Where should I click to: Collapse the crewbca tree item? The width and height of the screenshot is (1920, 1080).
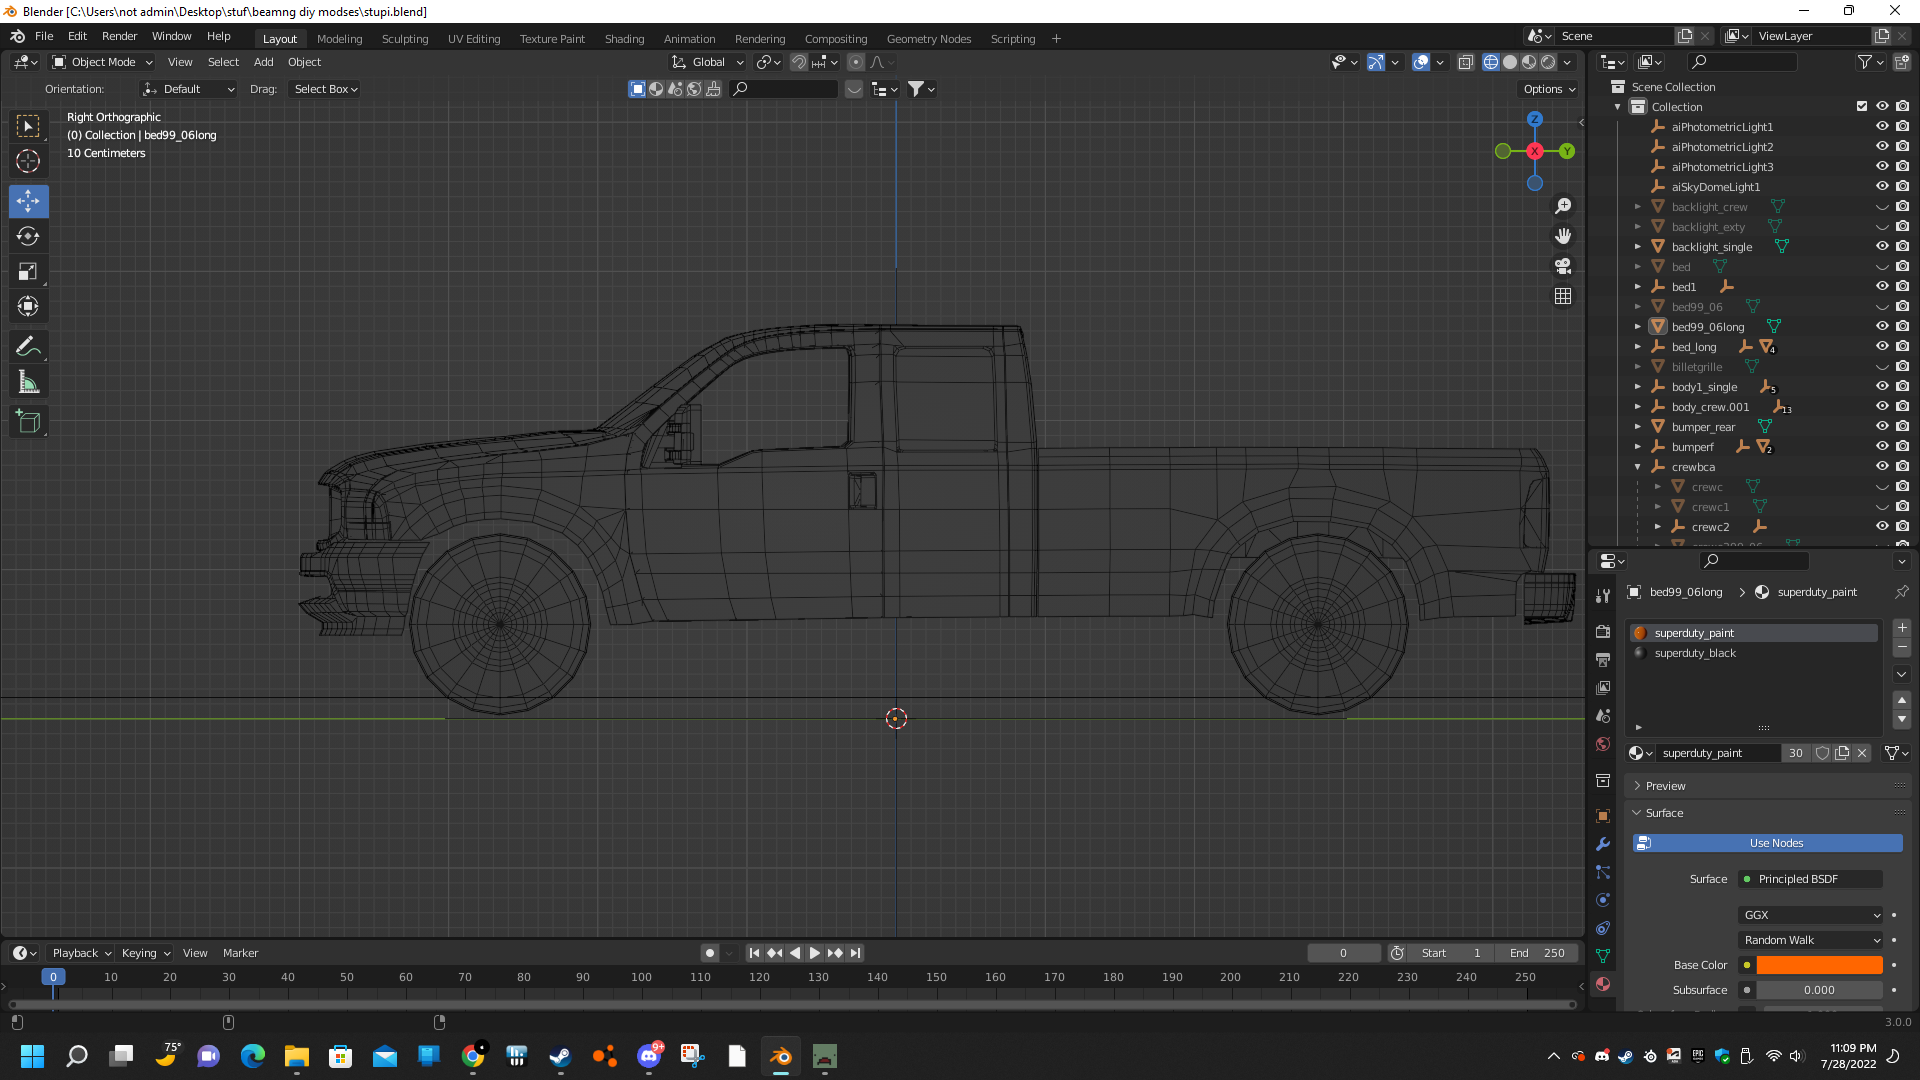tap(1638, 467)
